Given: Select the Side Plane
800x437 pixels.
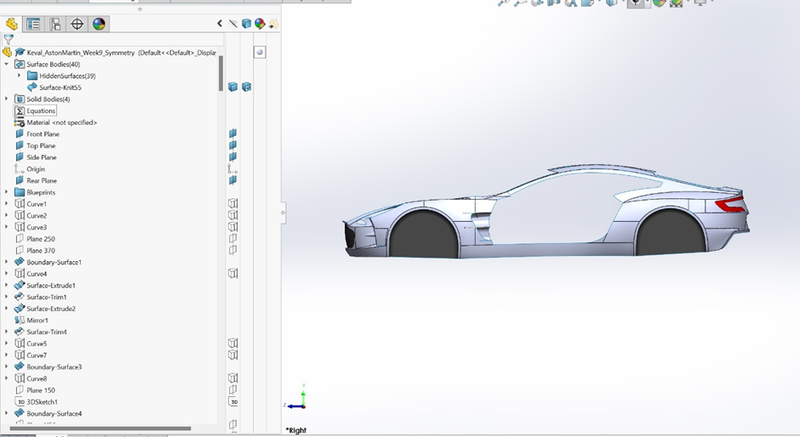Looking at the screenshot, I should point(41,158).
